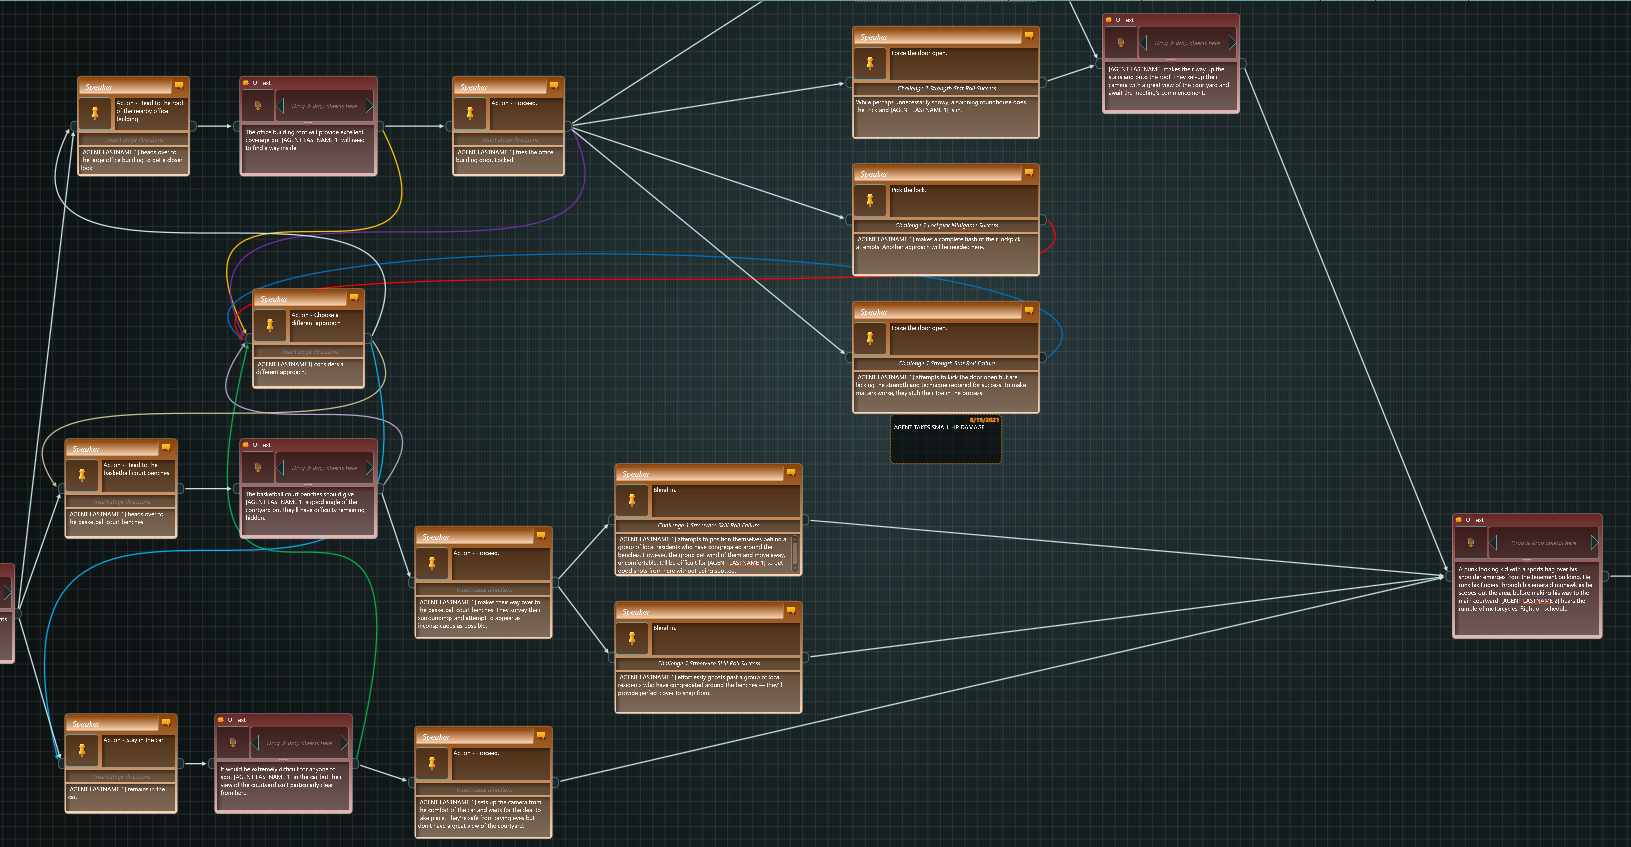
Task: Click pin icon in 'Force the door open' Success node
Action: tap(870, 63)
